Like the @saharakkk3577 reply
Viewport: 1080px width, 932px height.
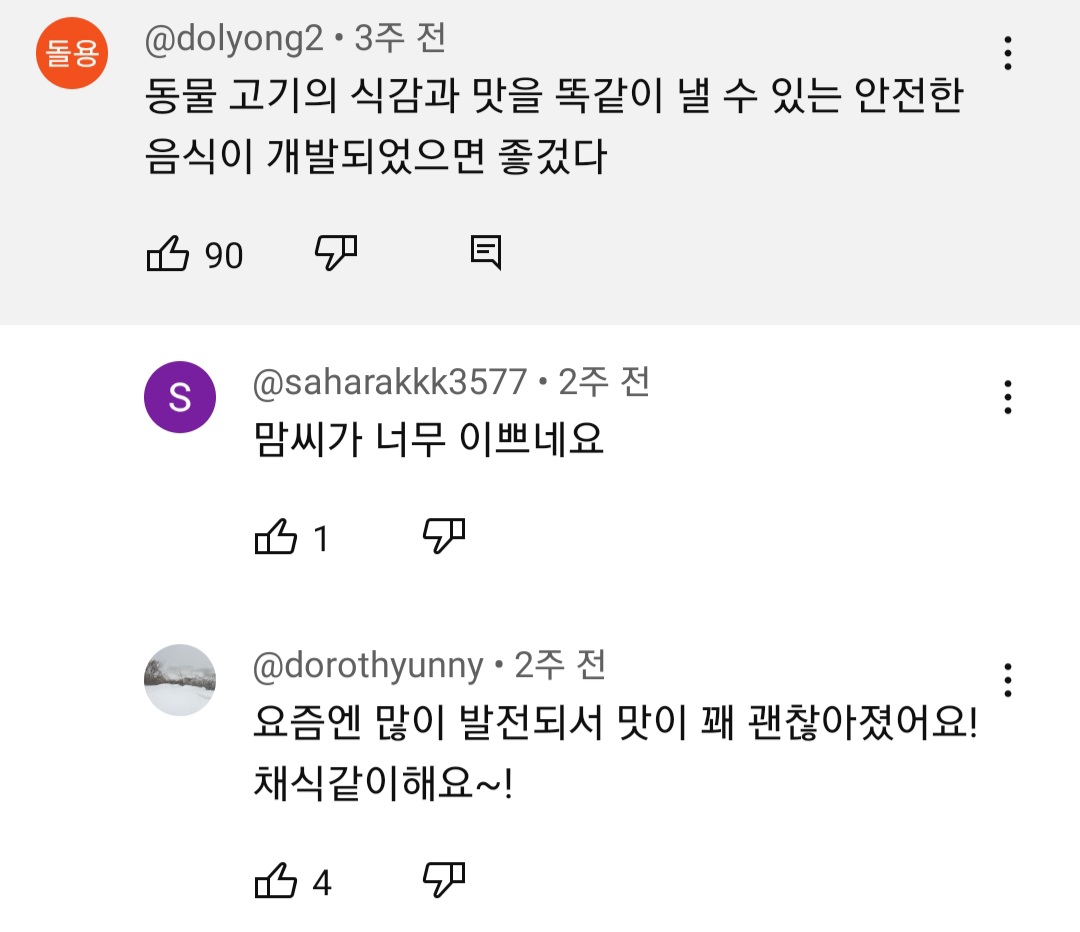(x=277, y=538)
